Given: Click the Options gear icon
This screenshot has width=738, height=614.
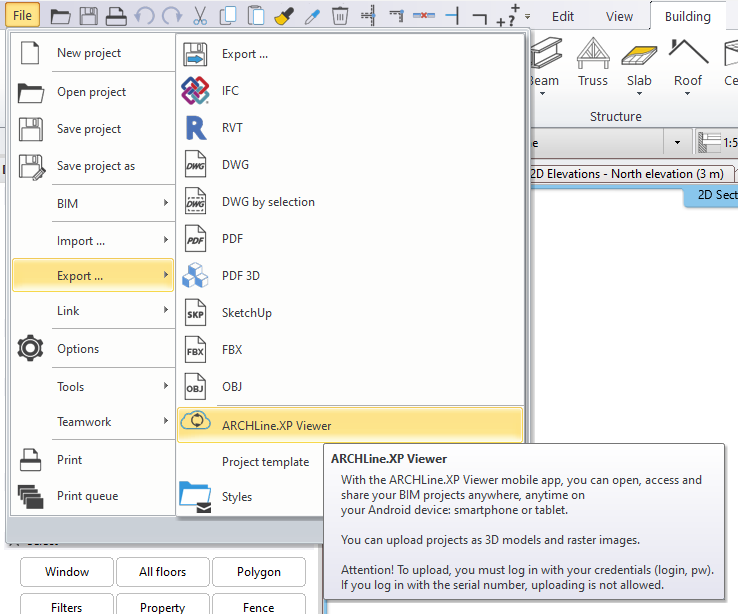Looking at the screenshot, I should 30,348.
